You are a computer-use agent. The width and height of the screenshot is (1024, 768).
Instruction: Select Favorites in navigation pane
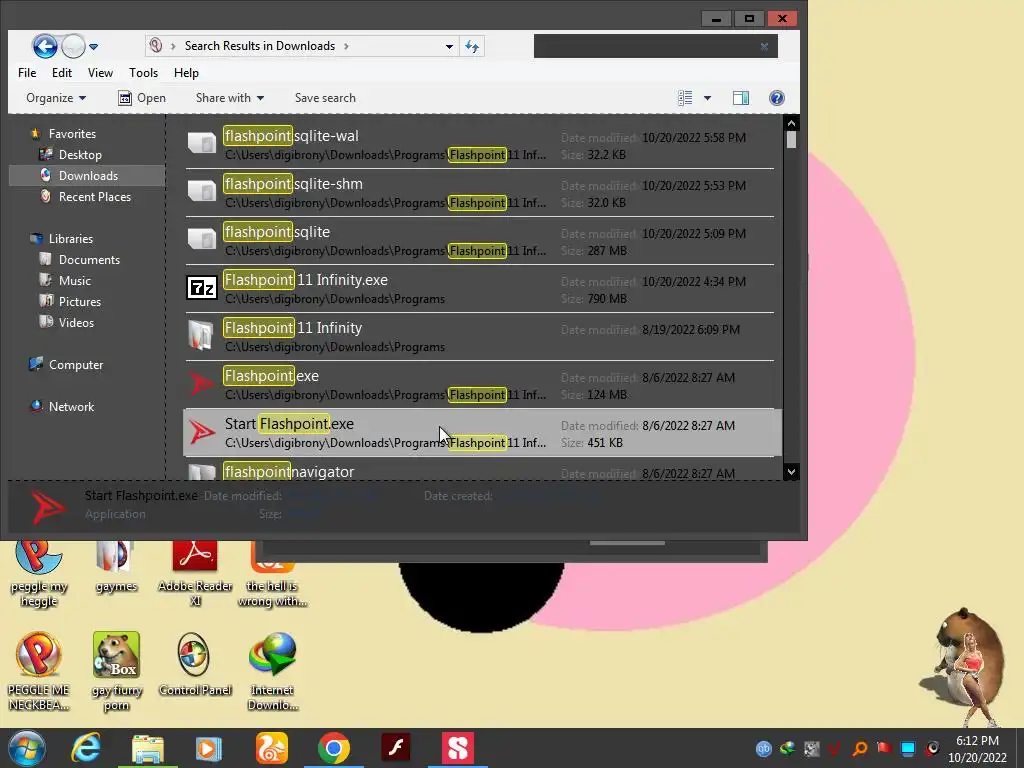tap(72, 134)
